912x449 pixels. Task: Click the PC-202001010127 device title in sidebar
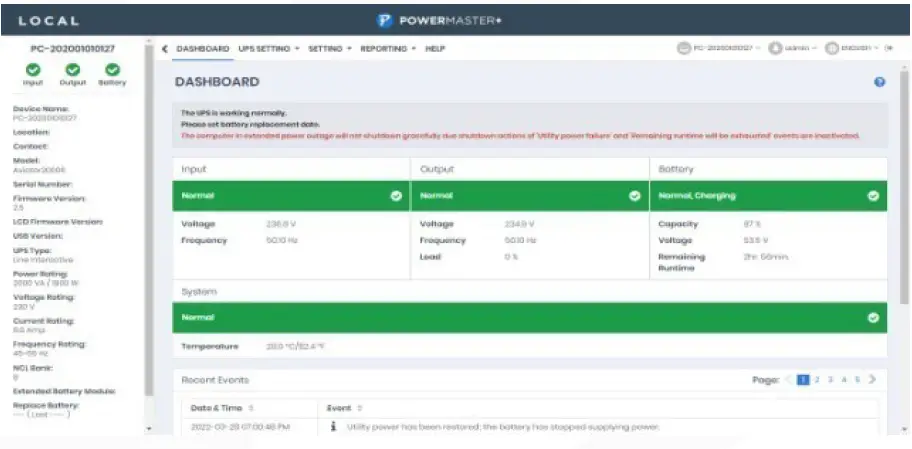coord(73,49)
